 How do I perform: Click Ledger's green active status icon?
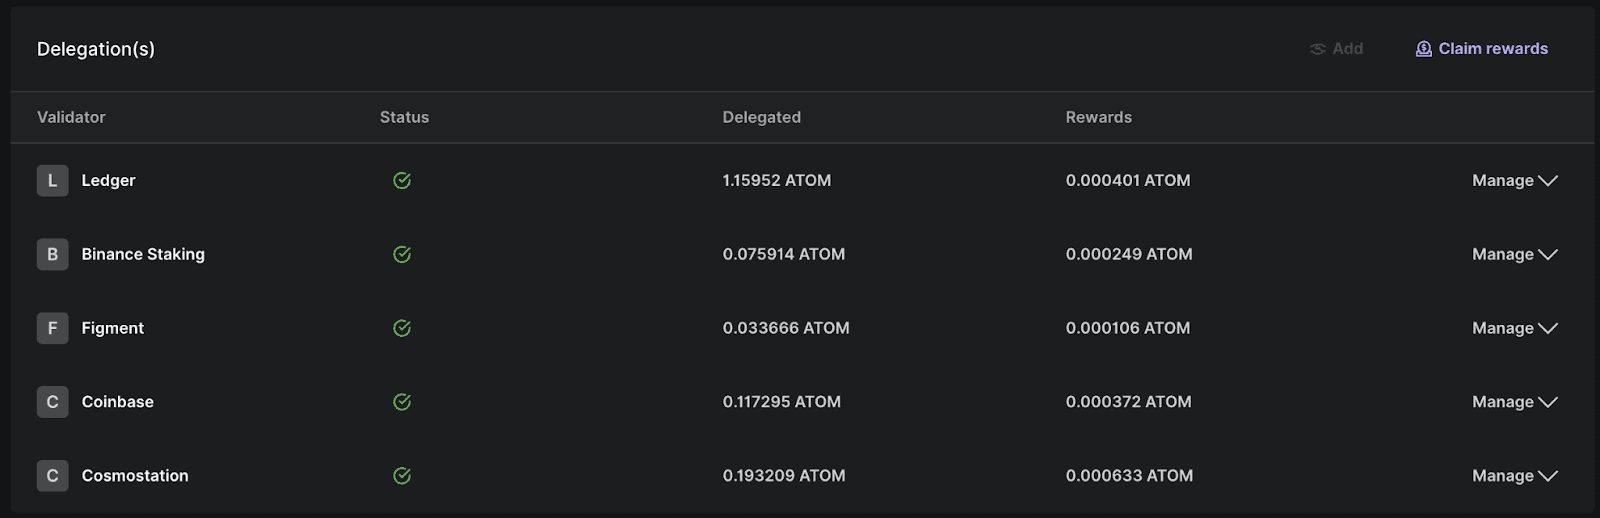(x=402, y=181)
